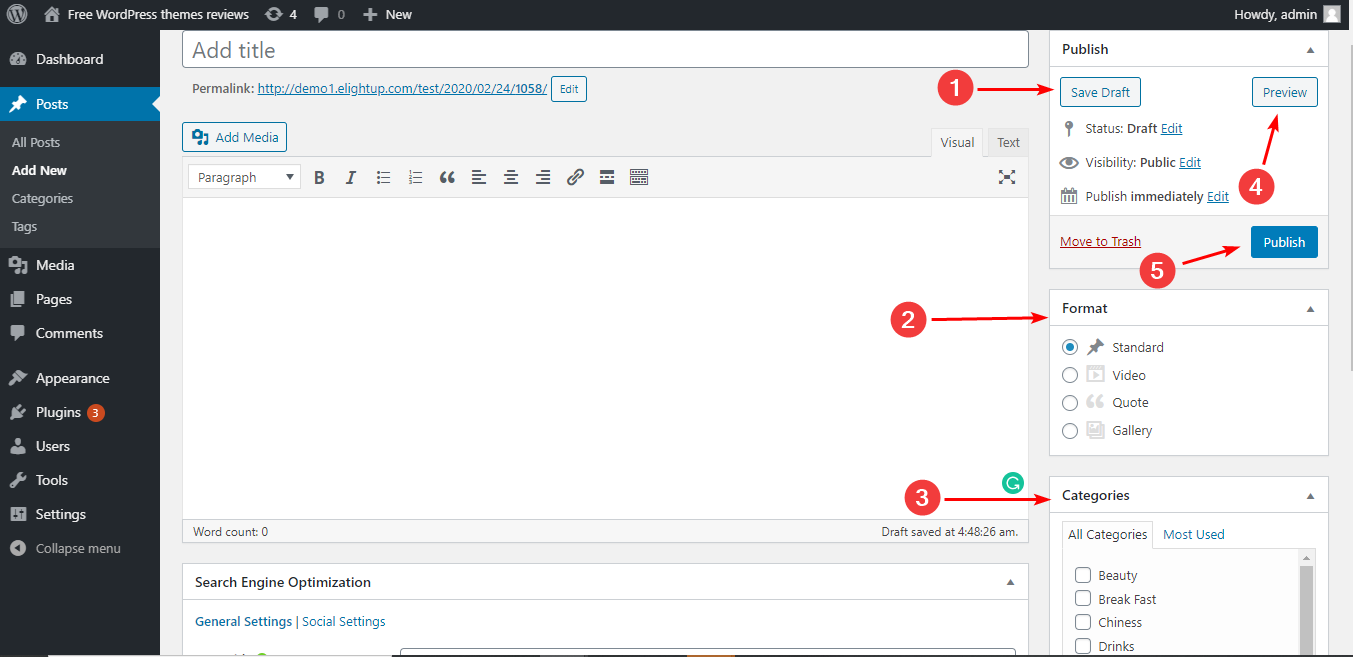This screenshot has width=1353, height=657.
Task: Show the Most Used categories tab
Action: pyautogui.click(x=1194, y=534)
